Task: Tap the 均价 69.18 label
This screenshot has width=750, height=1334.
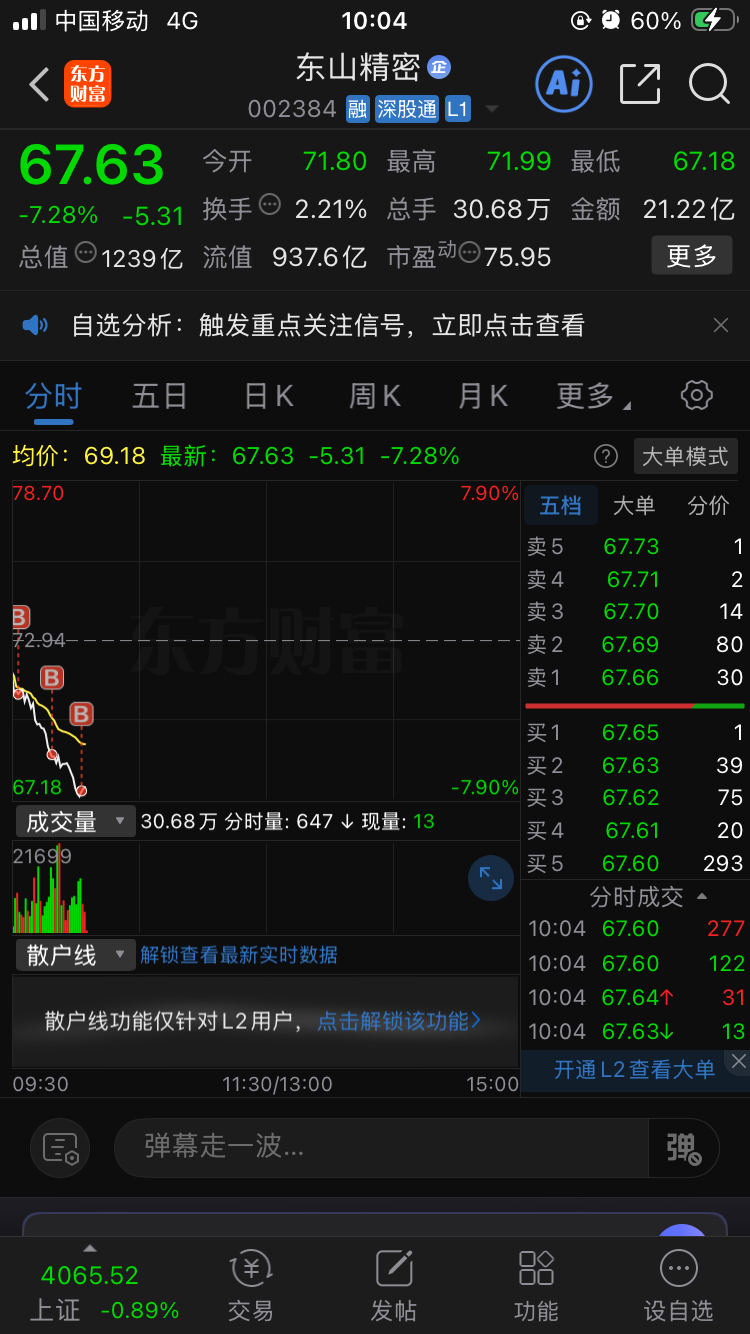Action: coord(79,456)
